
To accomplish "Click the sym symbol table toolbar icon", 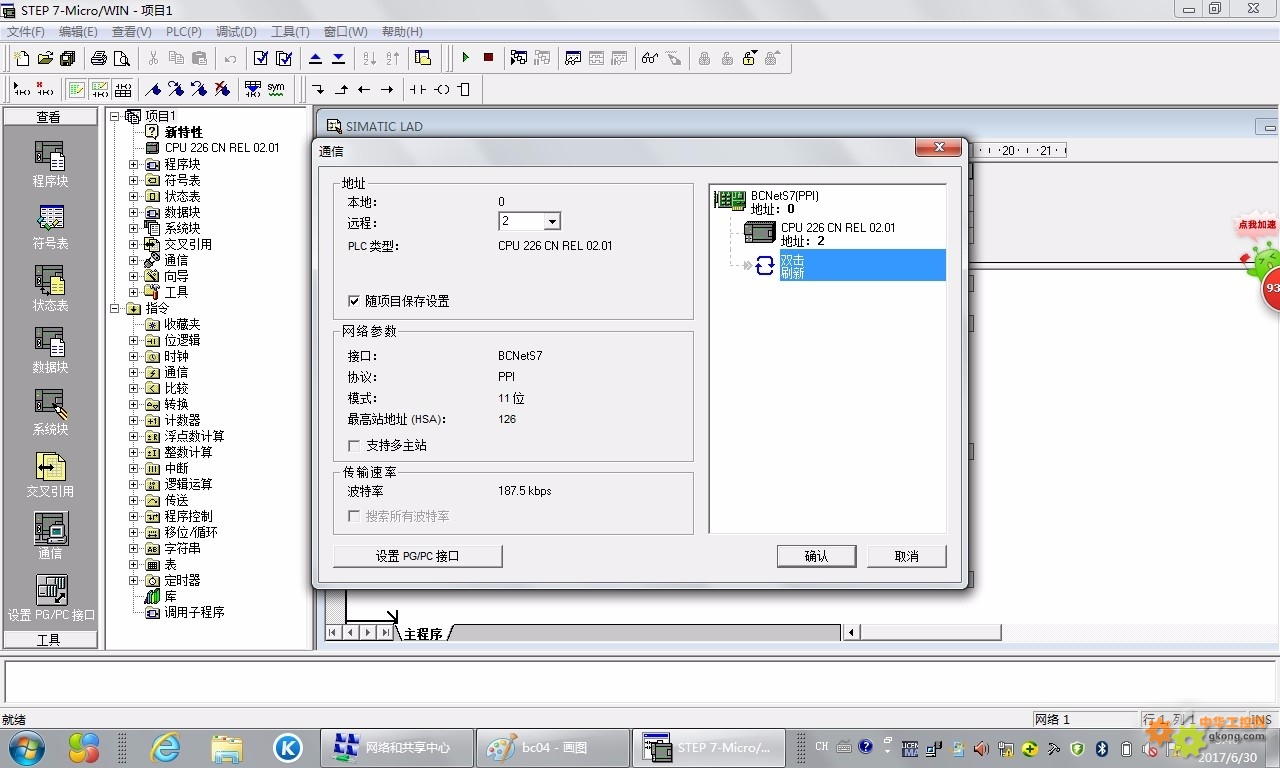I will [276, 89].
